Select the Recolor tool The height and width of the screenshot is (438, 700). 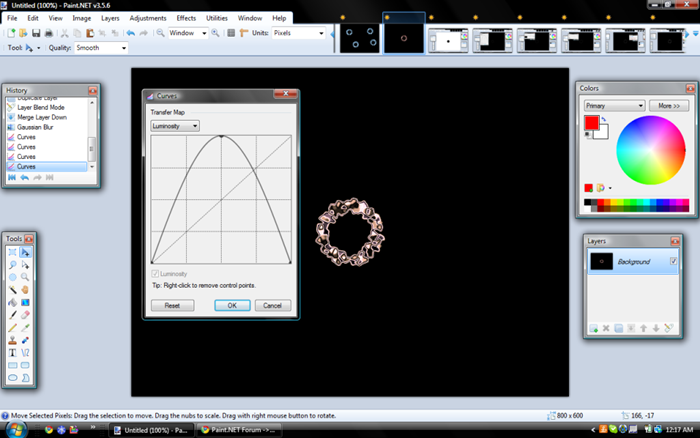point(25,340)
